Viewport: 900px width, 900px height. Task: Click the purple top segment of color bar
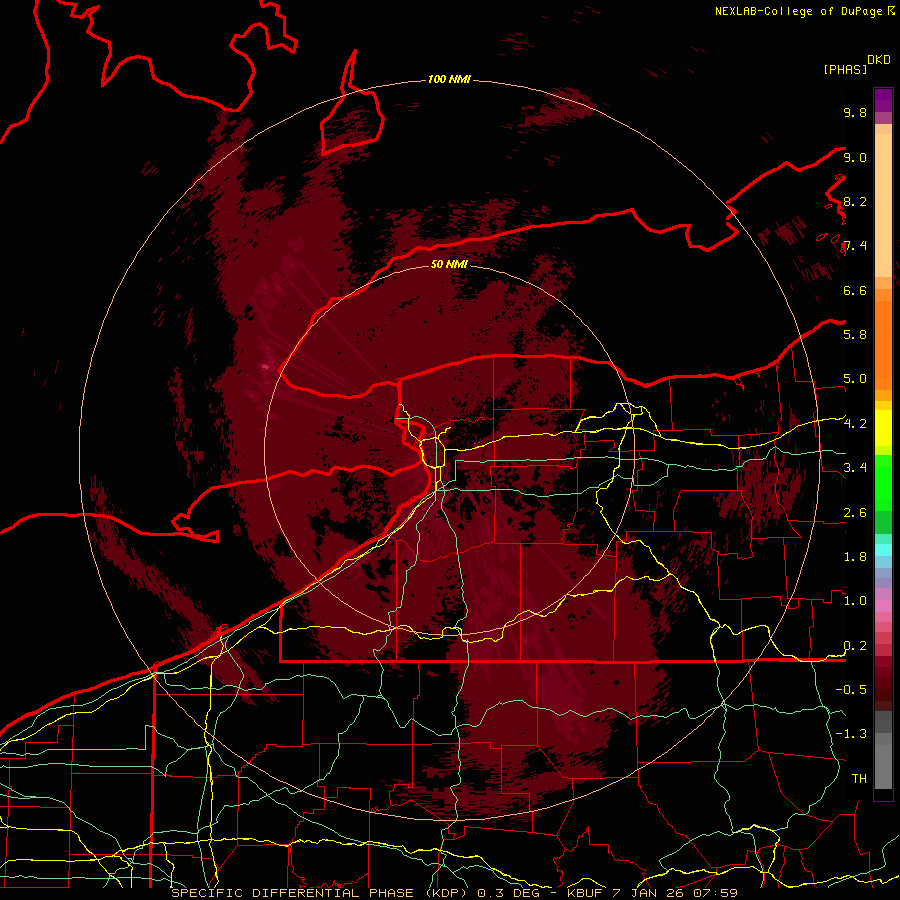[883, 100]
